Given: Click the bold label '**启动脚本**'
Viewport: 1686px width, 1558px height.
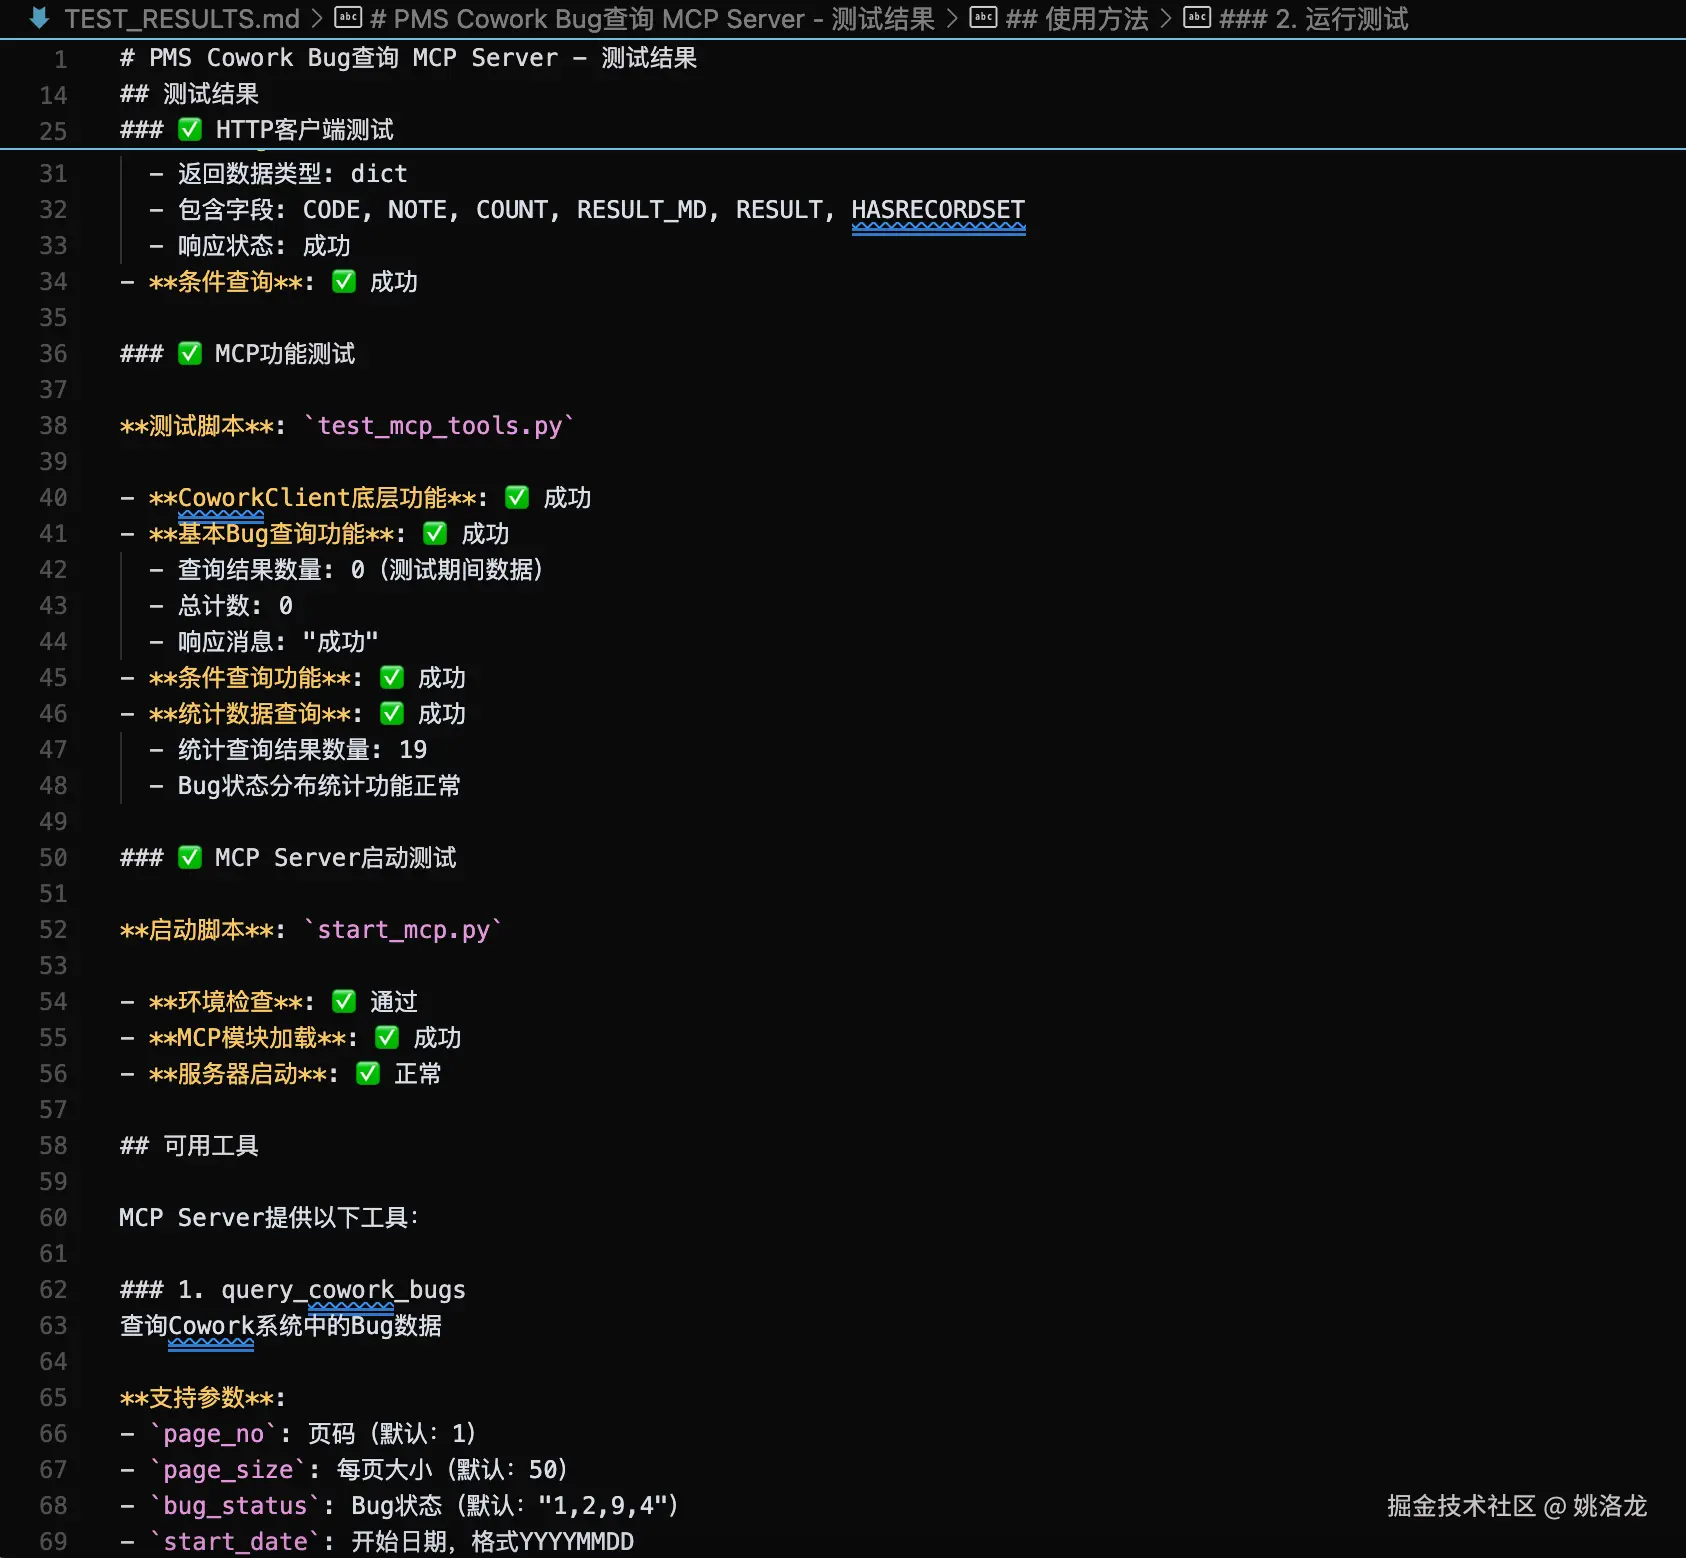Looking at the screenshot, I should point(197,930).
